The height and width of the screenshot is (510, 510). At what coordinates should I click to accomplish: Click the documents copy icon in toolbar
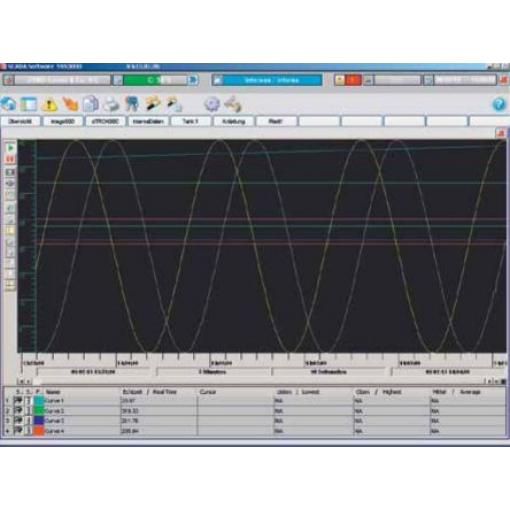(x=91, y=104)
